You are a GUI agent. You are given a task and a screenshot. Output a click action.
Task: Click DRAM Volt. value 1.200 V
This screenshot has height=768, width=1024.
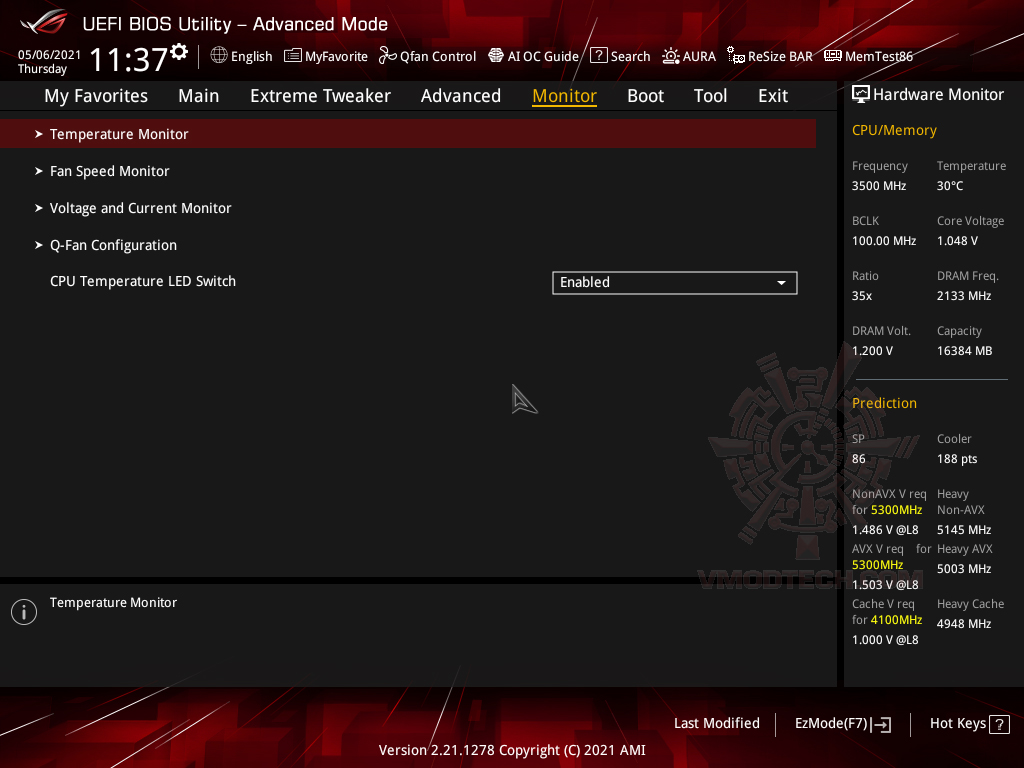872,351
